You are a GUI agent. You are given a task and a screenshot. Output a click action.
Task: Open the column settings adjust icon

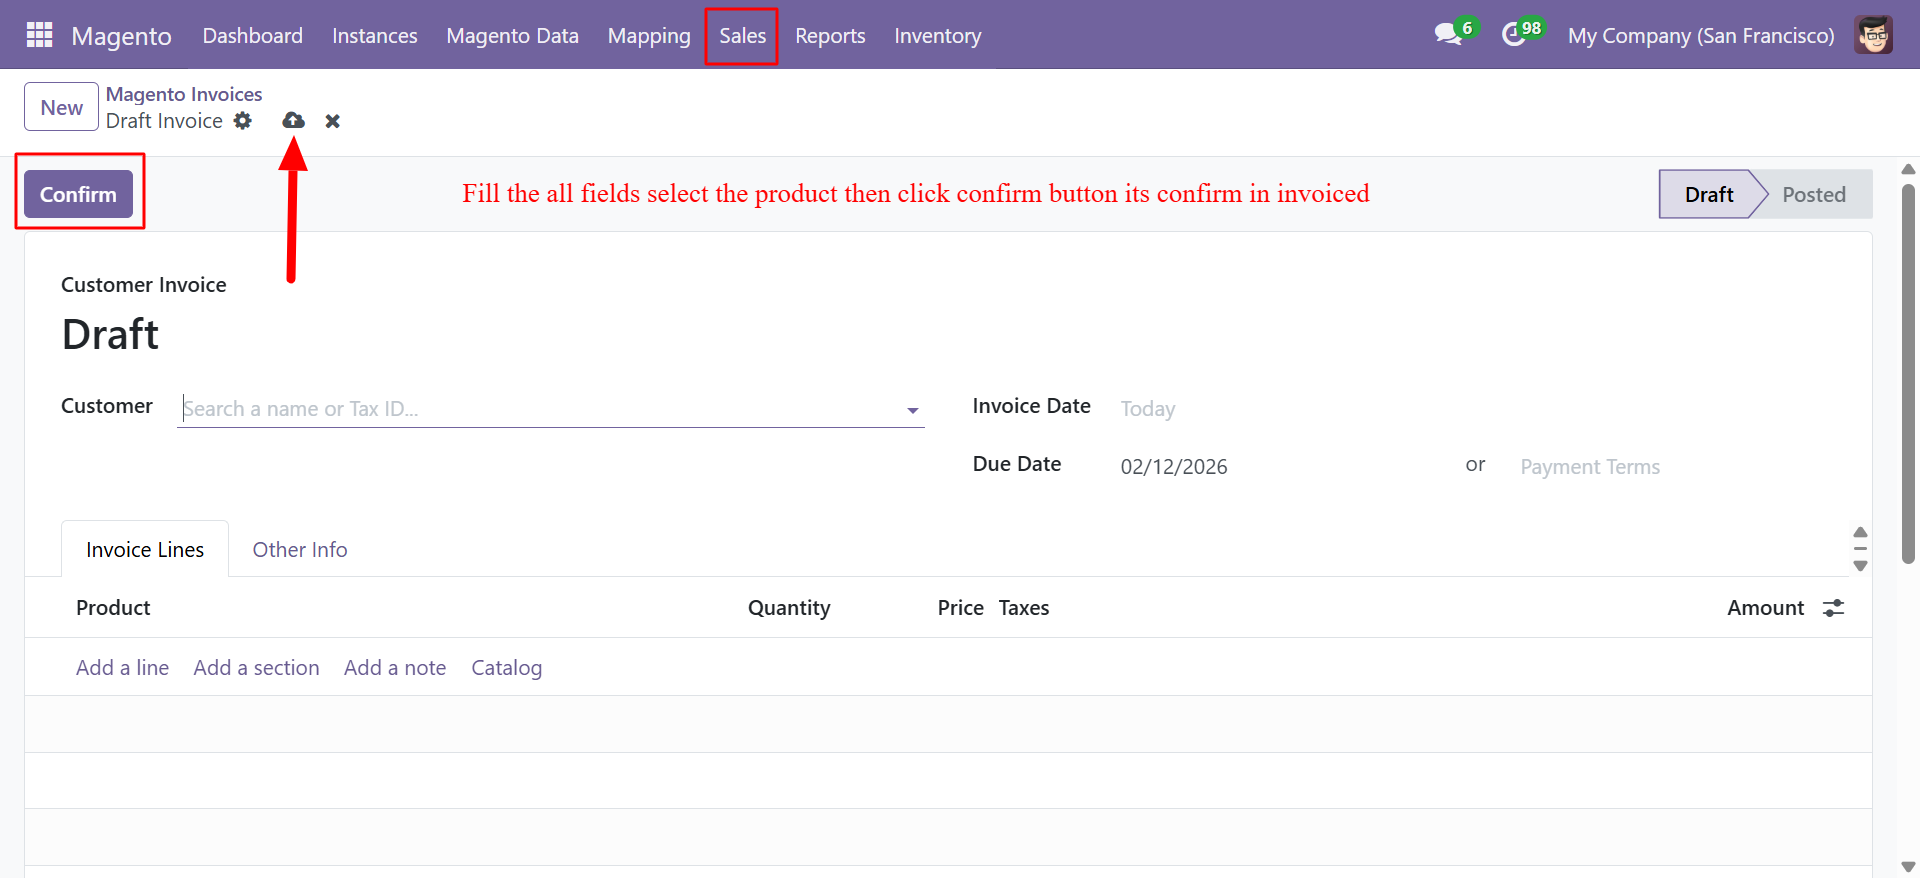coord(1833,608)
